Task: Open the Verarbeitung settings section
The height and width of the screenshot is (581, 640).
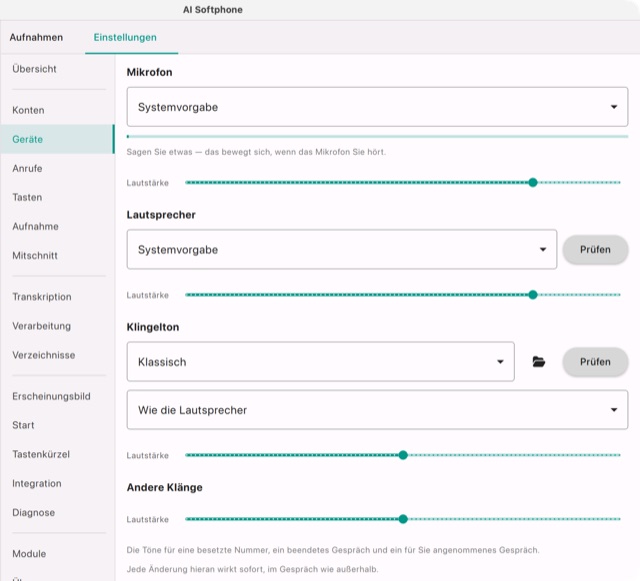Action: (x=57, y=326)
